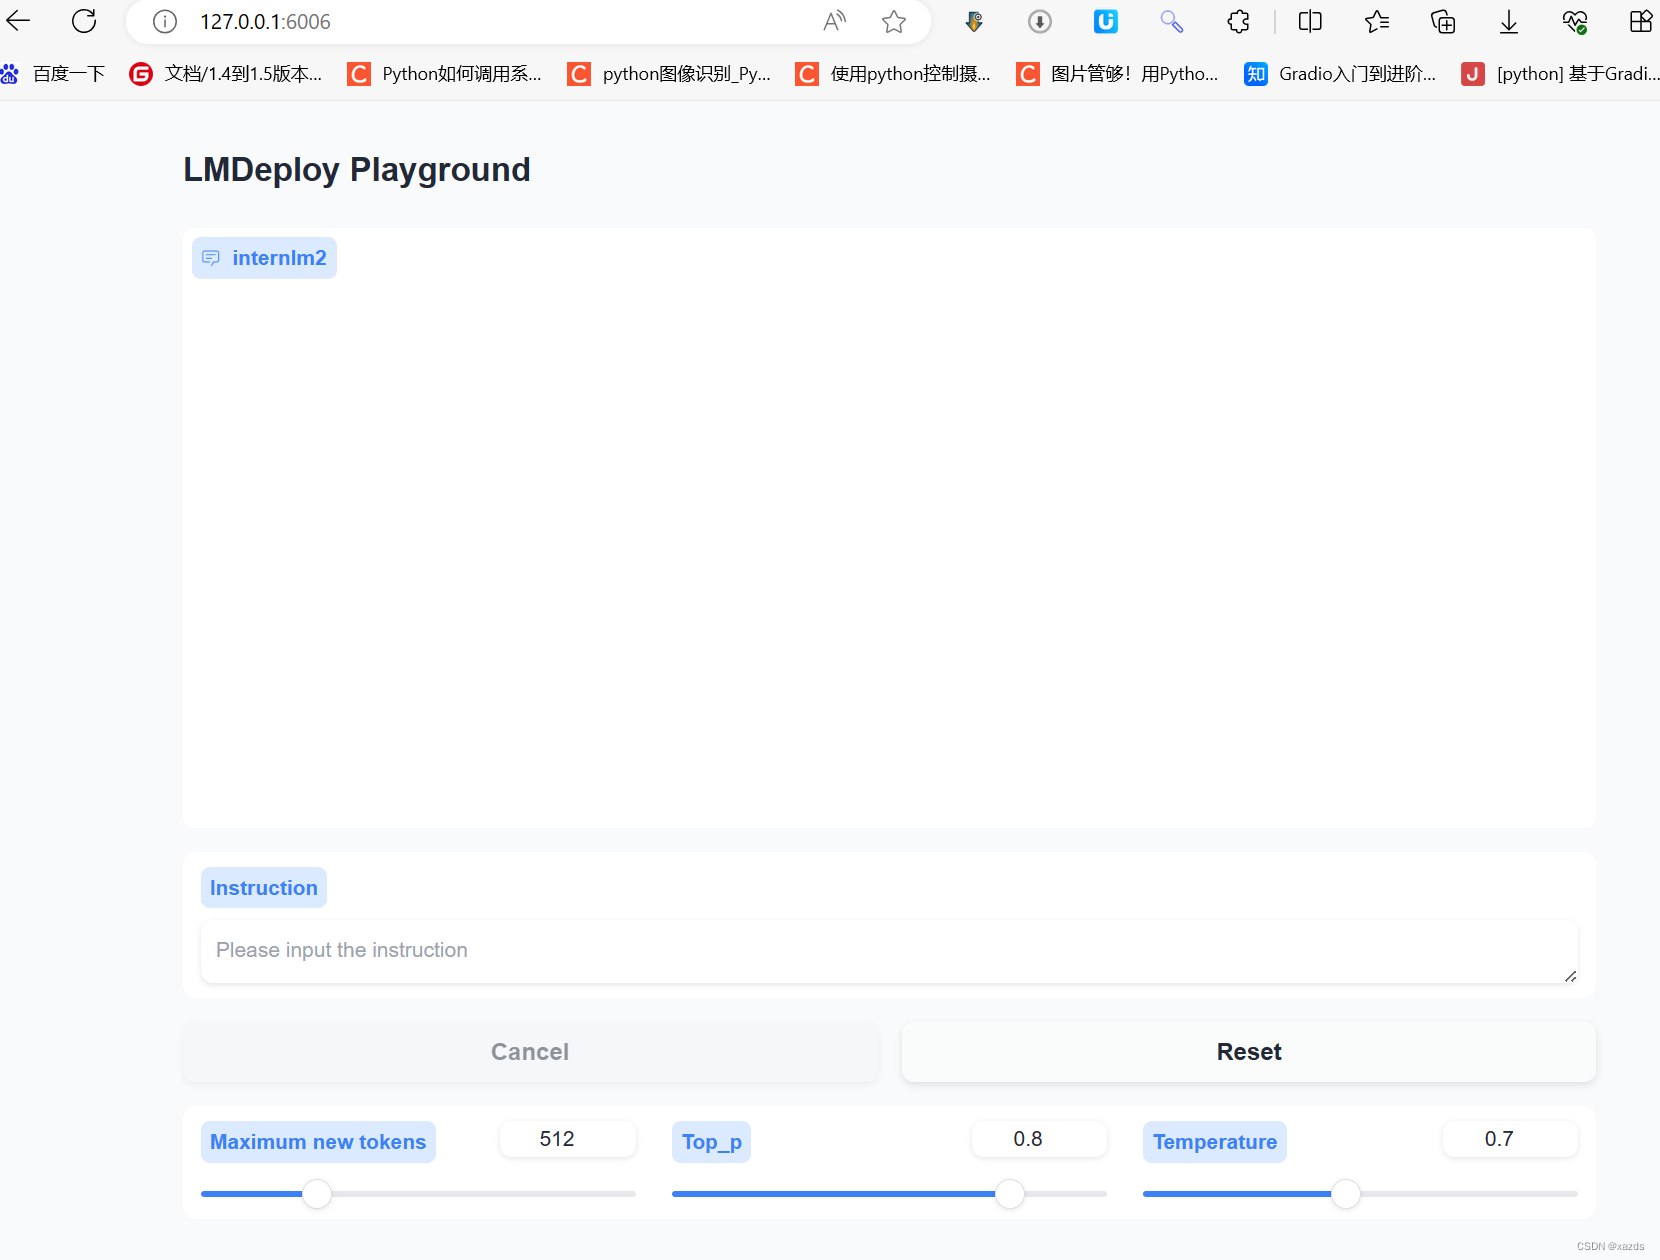Activate the Read aloud icon
This screenshot has height=1260, width=1660.
point(834,22)
